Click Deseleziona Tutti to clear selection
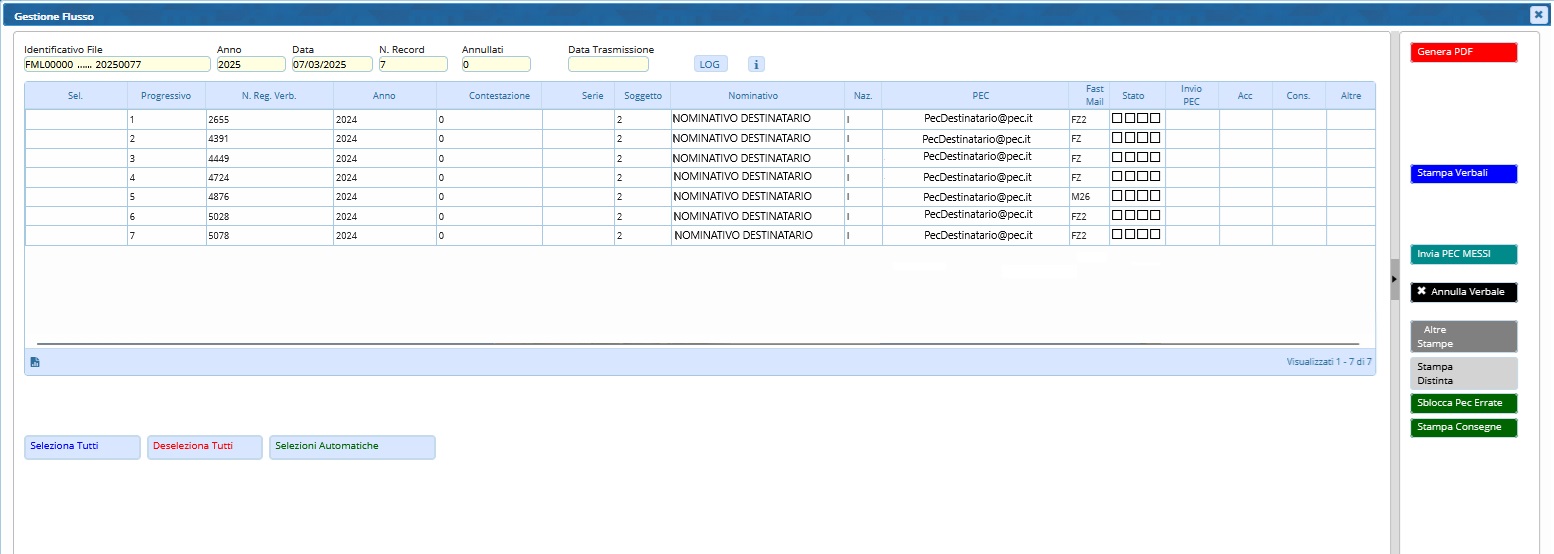 point(204,447)
